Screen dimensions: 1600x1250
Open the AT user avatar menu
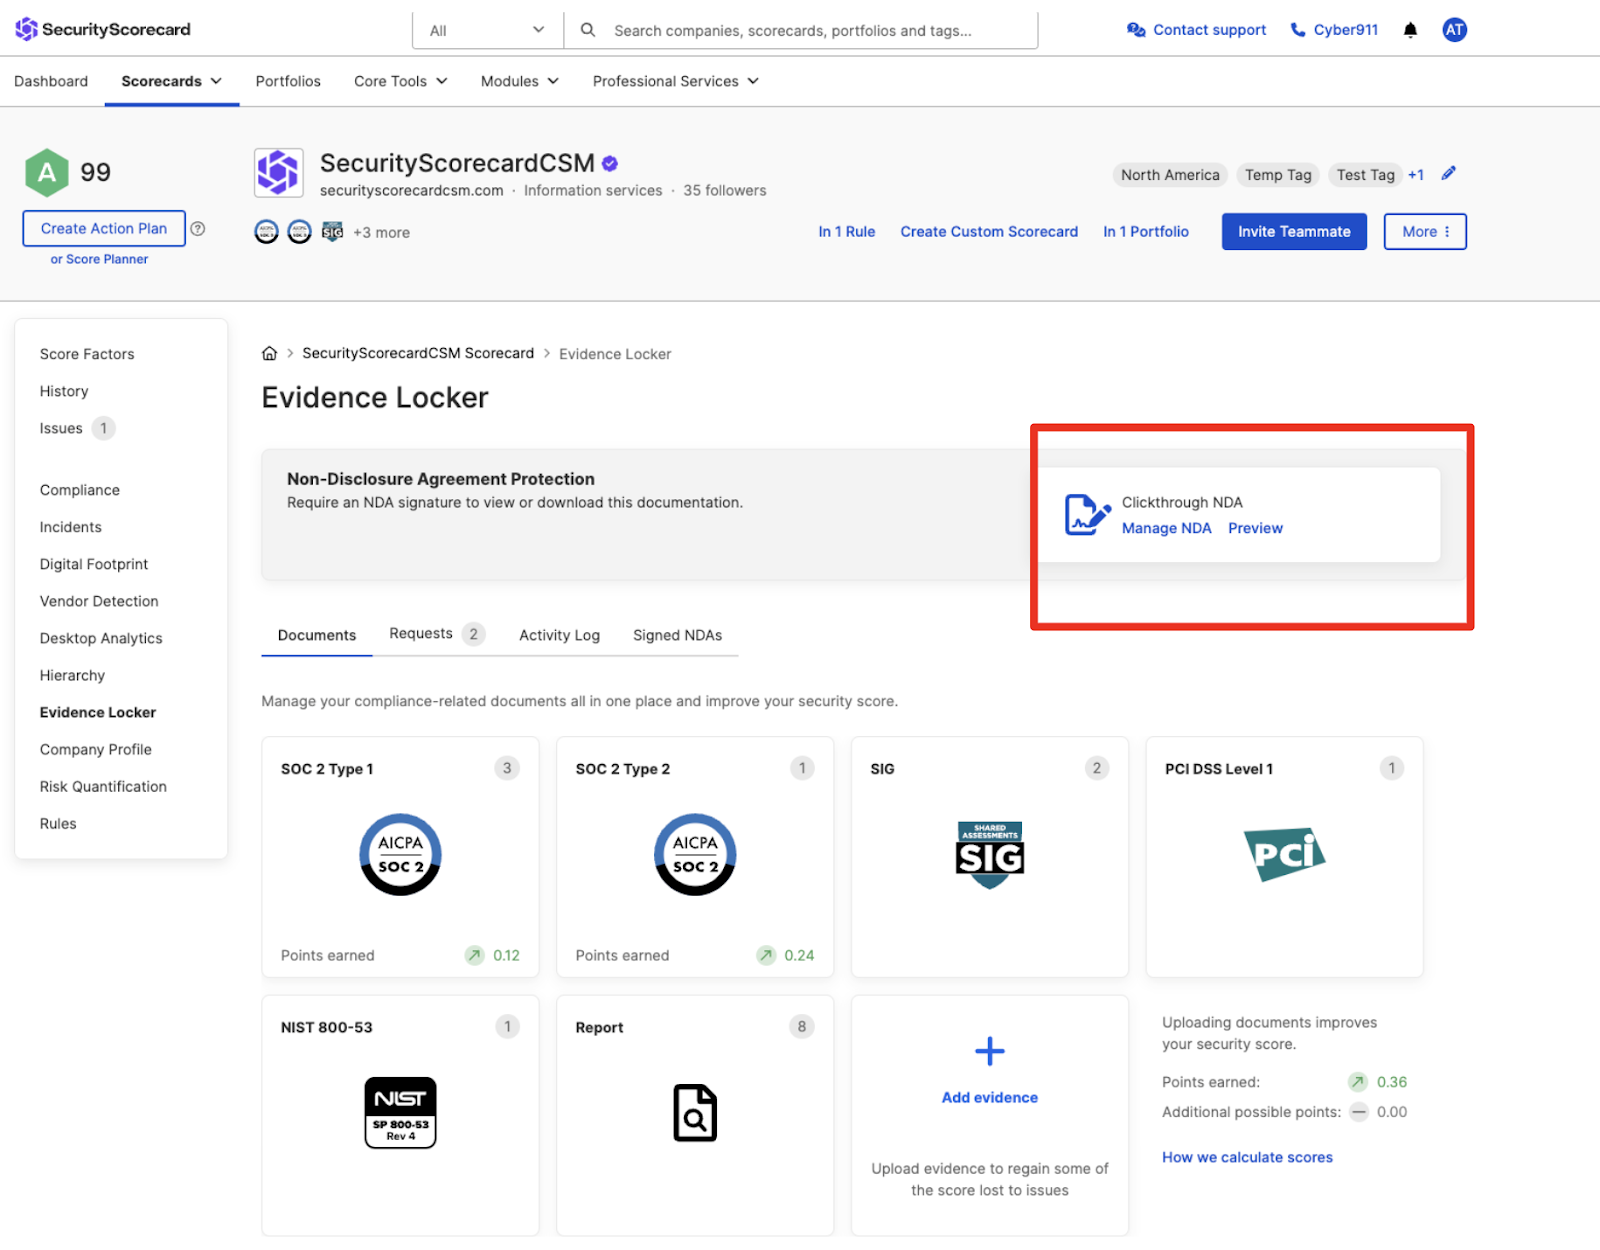tap(1454, 30)
